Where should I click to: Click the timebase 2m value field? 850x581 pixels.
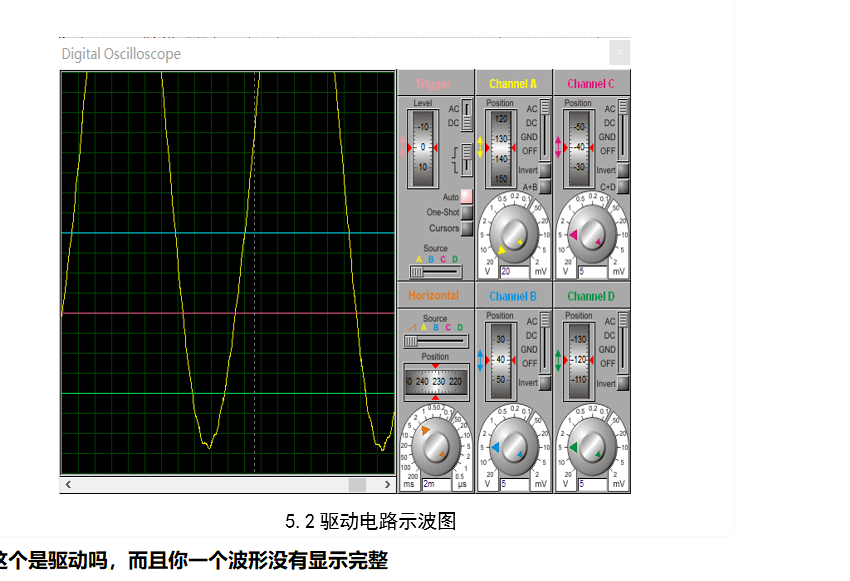click(436, 484)
